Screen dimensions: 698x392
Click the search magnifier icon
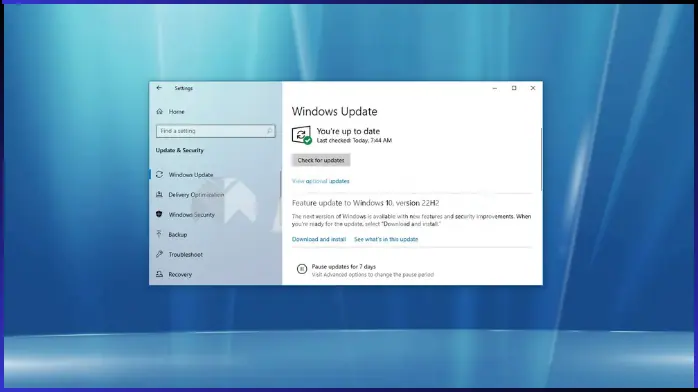[269, 131]
